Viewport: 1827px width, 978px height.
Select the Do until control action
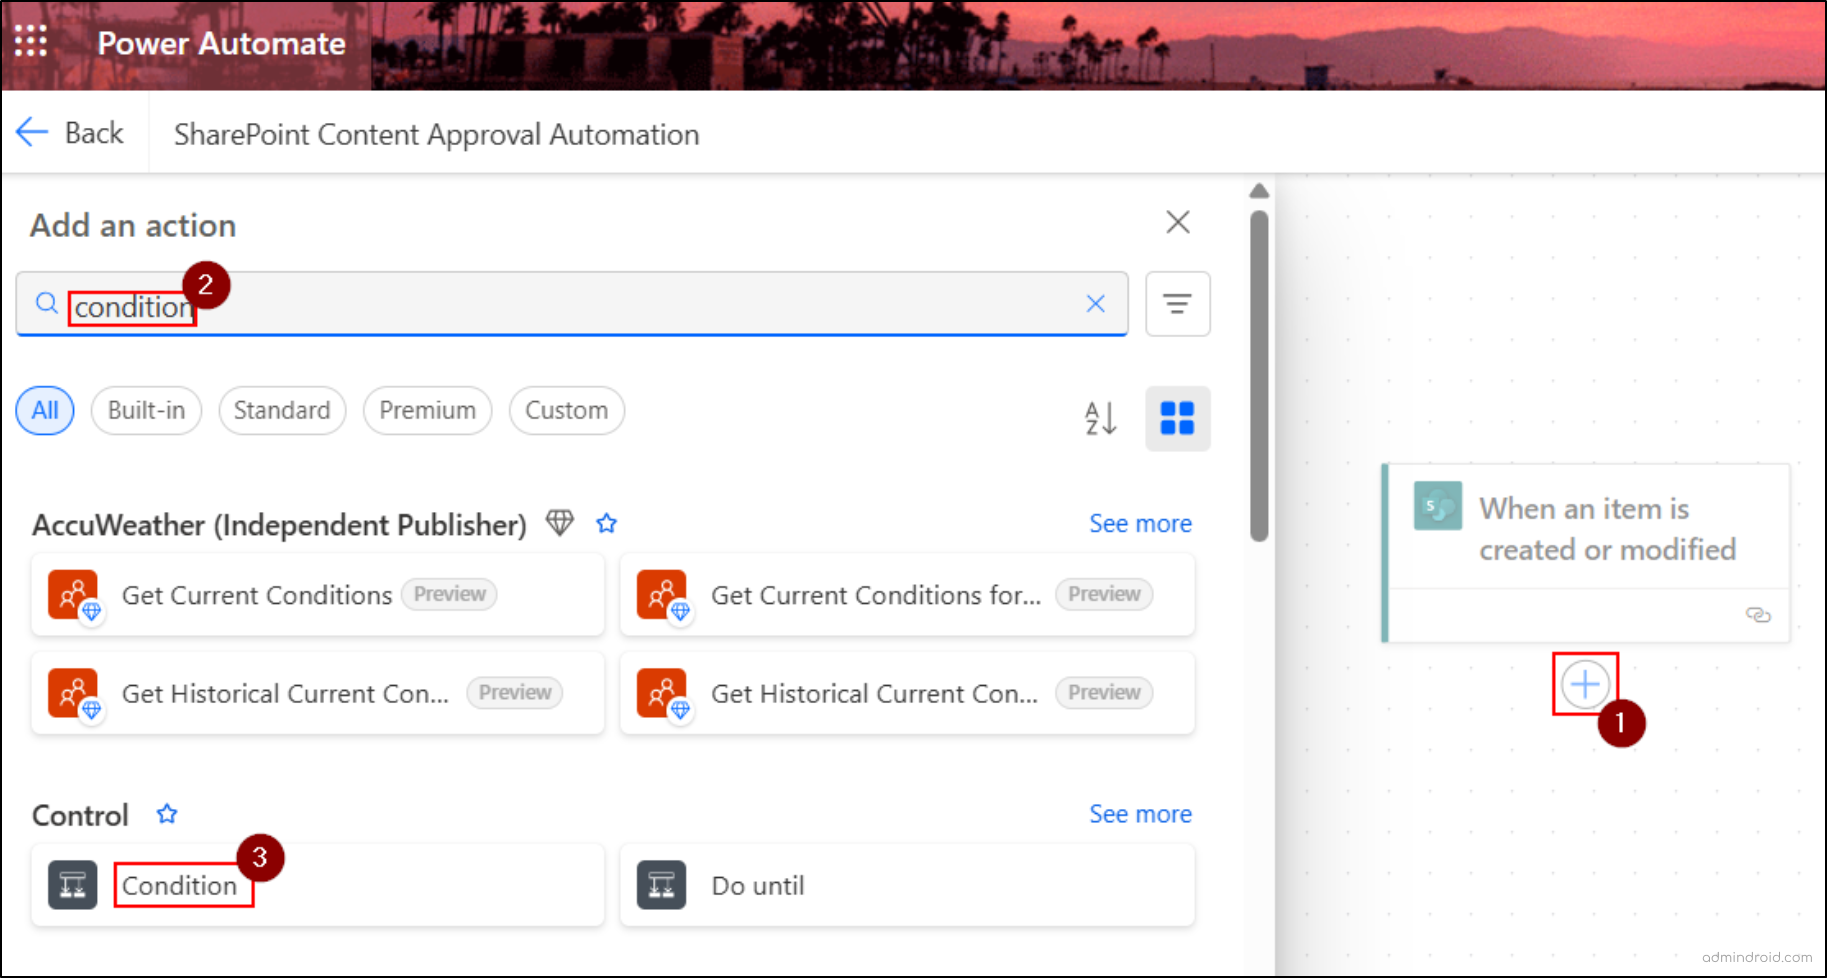757,885
